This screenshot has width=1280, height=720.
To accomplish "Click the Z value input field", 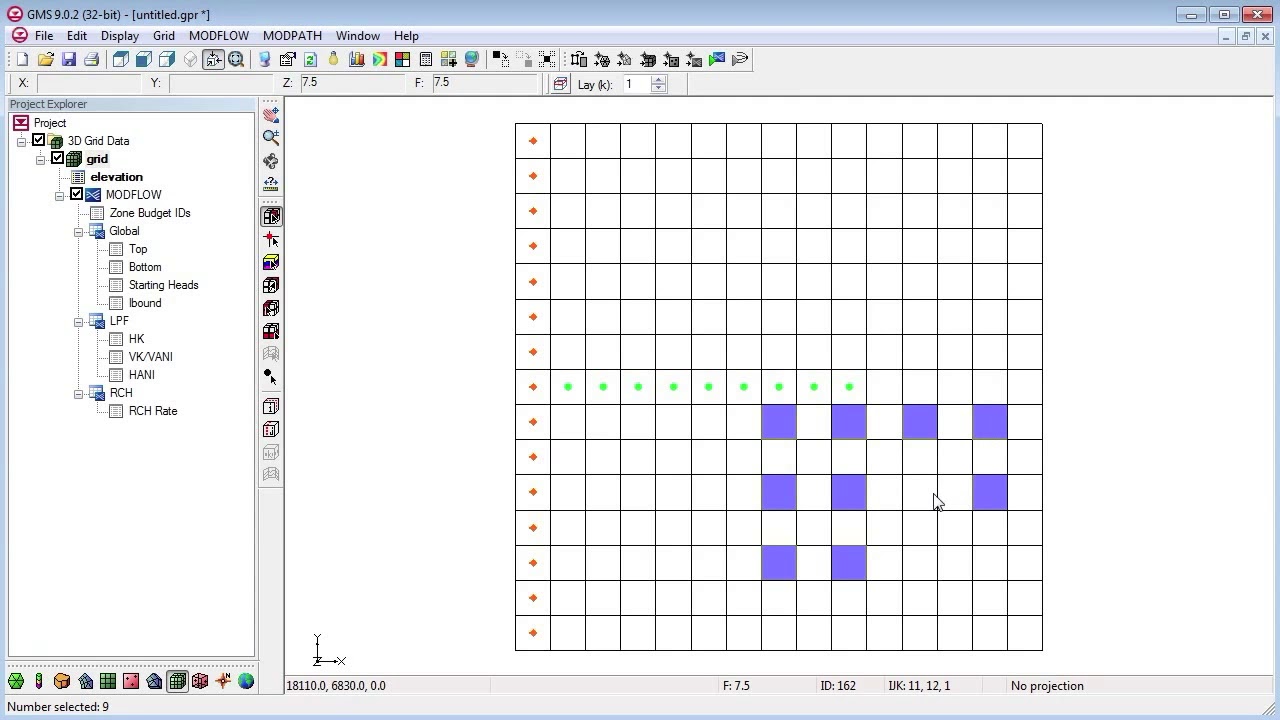I will click(351, 83).
